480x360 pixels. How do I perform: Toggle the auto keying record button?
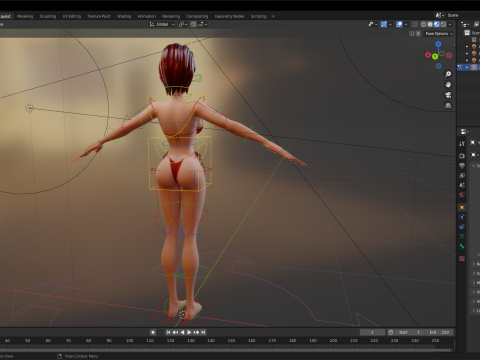coord(153,332)
